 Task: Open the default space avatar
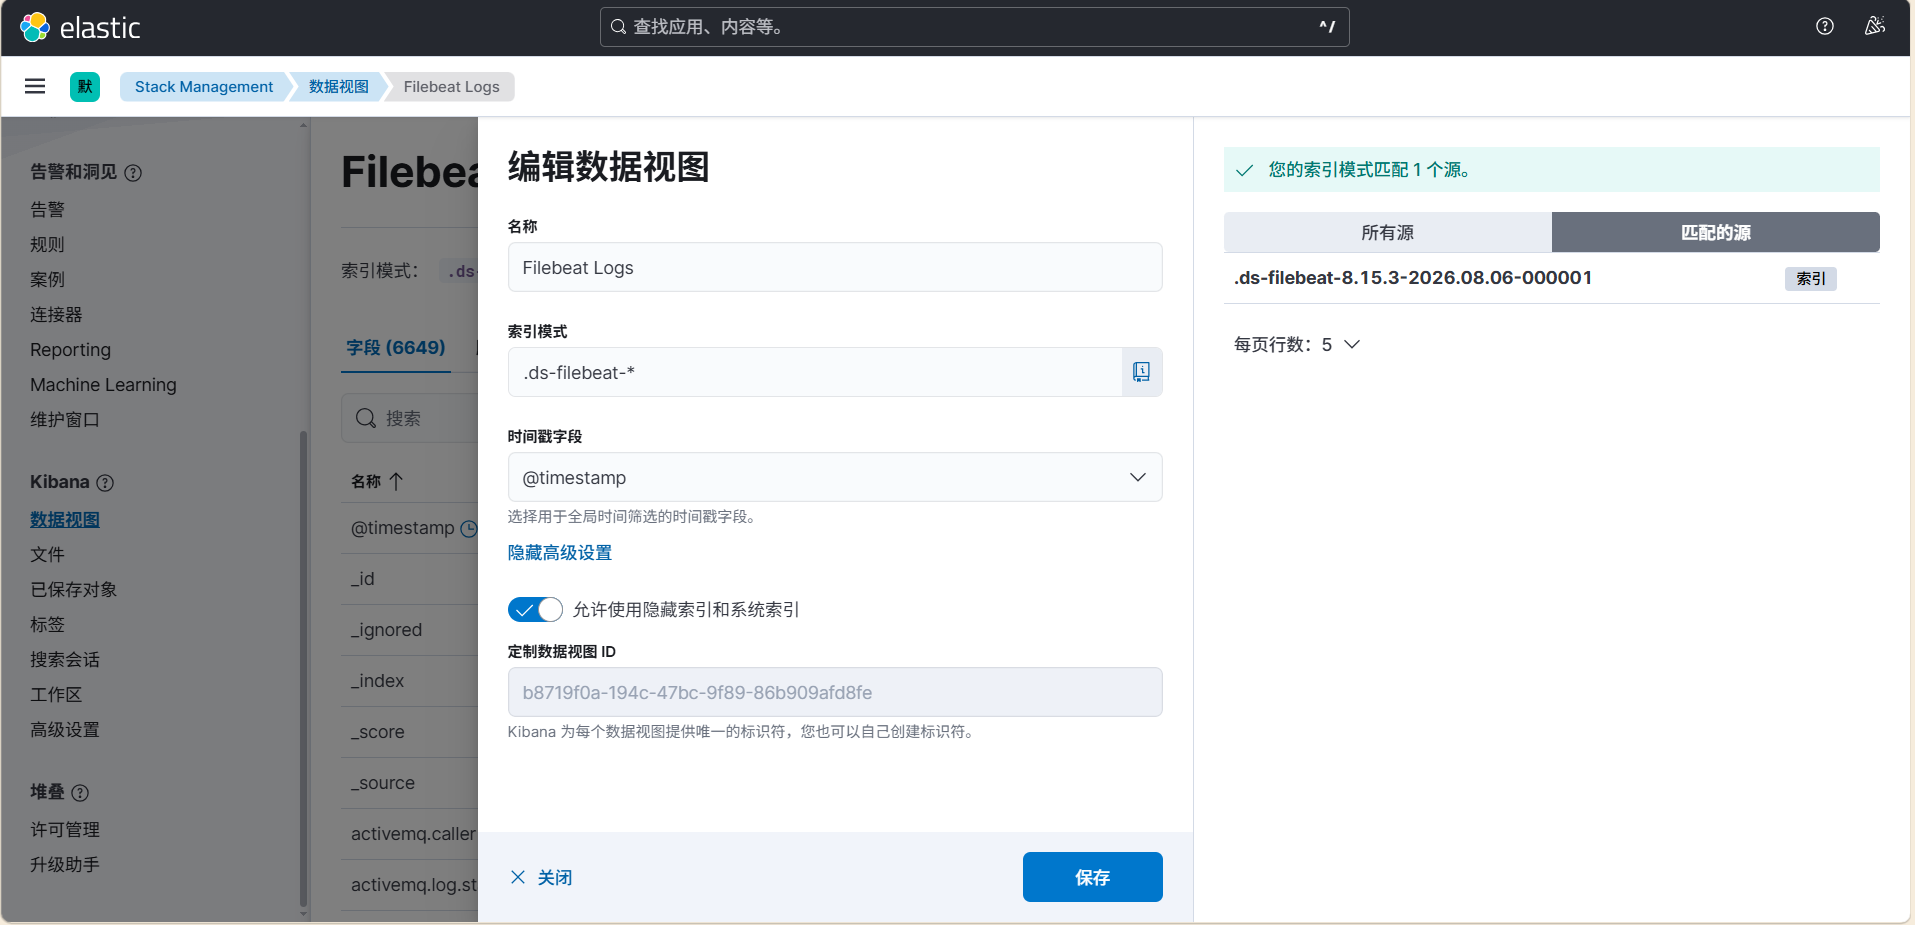[x=85, y=86]
